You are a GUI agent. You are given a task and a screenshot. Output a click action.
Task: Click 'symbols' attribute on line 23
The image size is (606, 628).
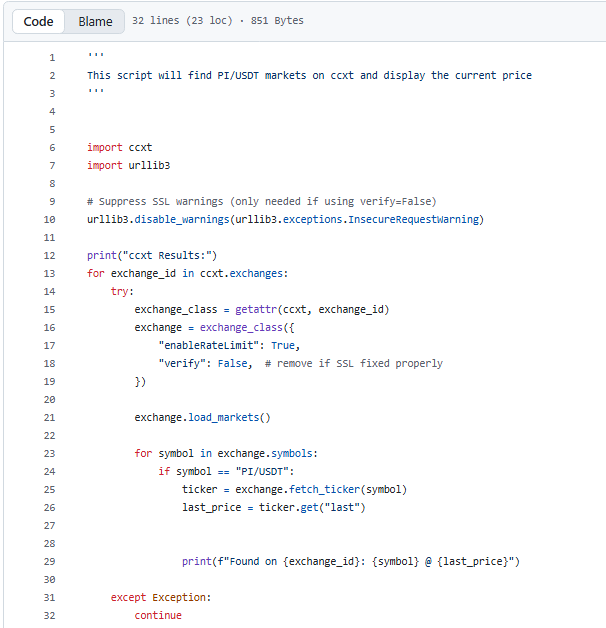point(292,453)
